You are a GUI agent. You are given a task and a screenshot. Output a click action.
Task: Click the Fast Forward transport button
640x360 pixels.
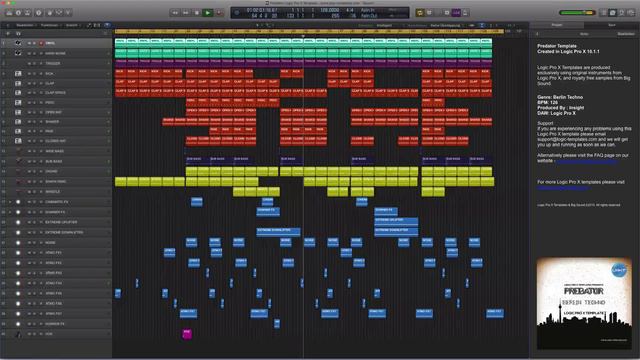pos(186,13)
